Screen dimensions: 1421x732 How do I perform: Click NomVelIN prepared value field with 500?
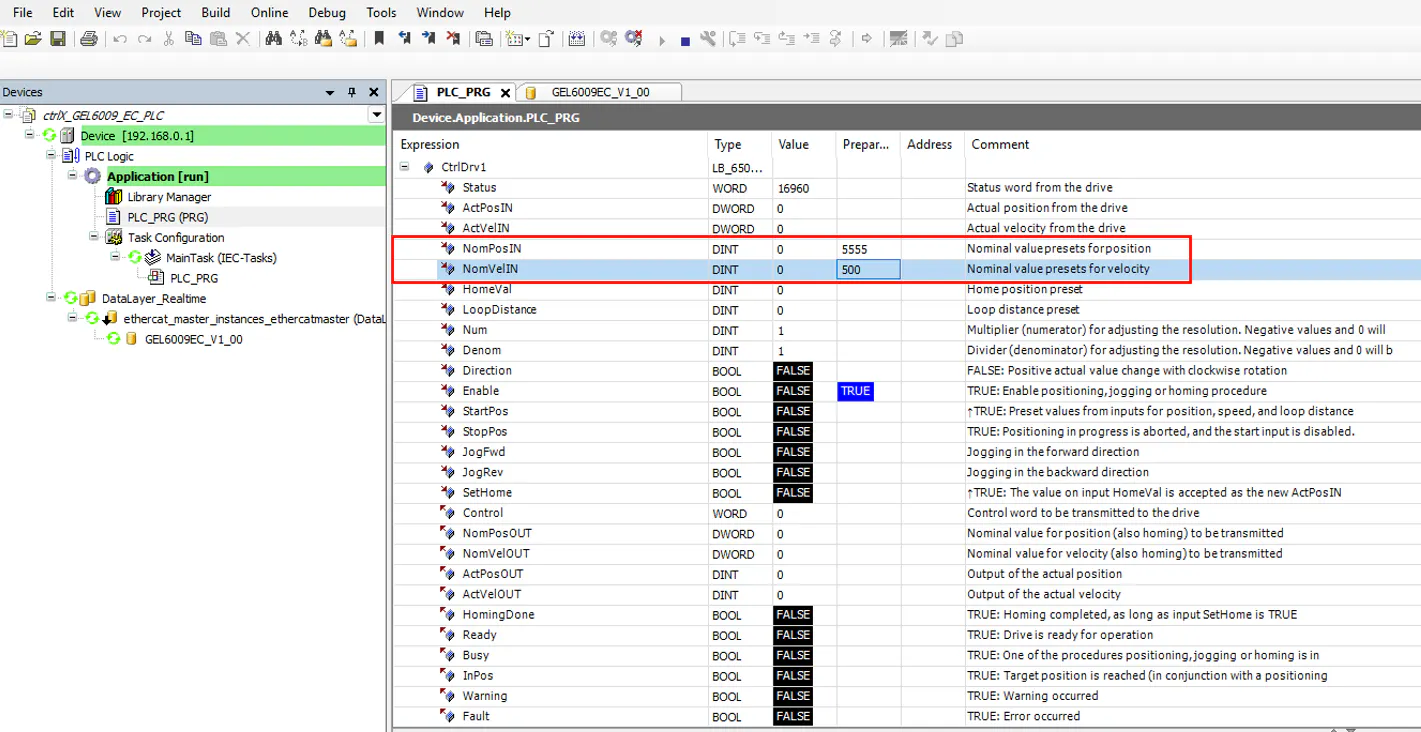(x=867, y=269)
